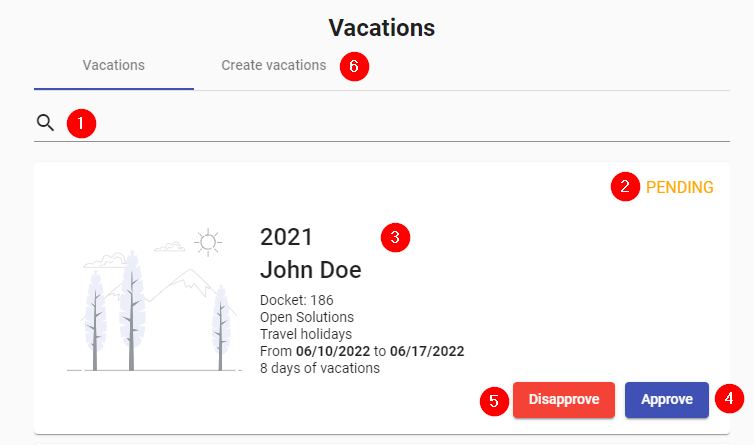Click the red circle marker numbered 3

(395, 238)
